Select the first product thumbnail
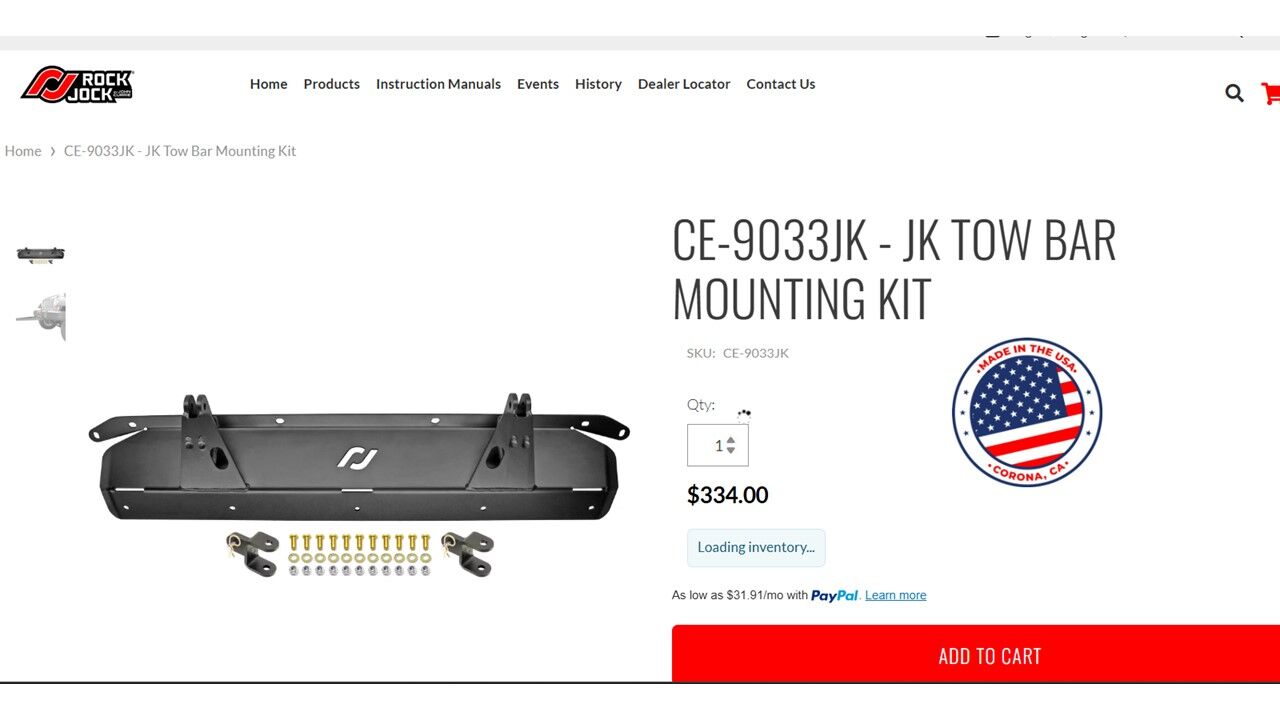This screenshot has height=720, width=1280. pyautogui.click(x=41, y=254)
